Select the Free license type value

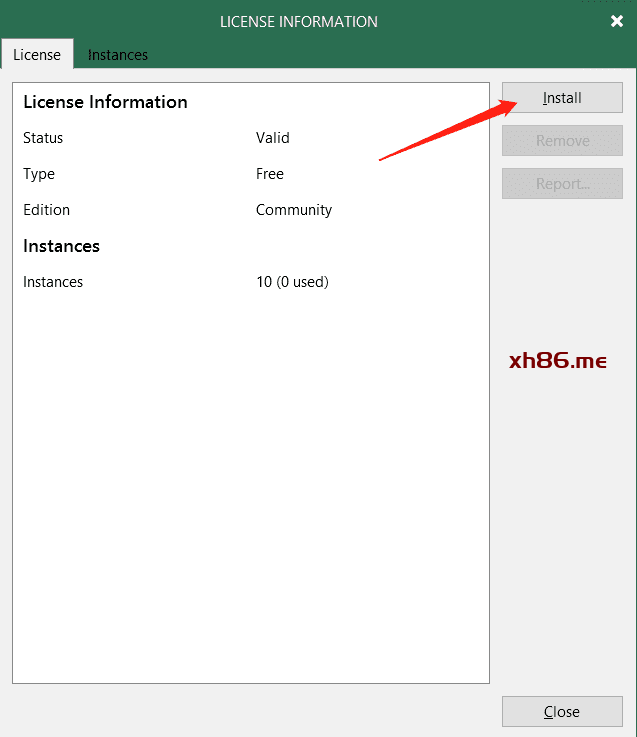click(x=270, y=174)
